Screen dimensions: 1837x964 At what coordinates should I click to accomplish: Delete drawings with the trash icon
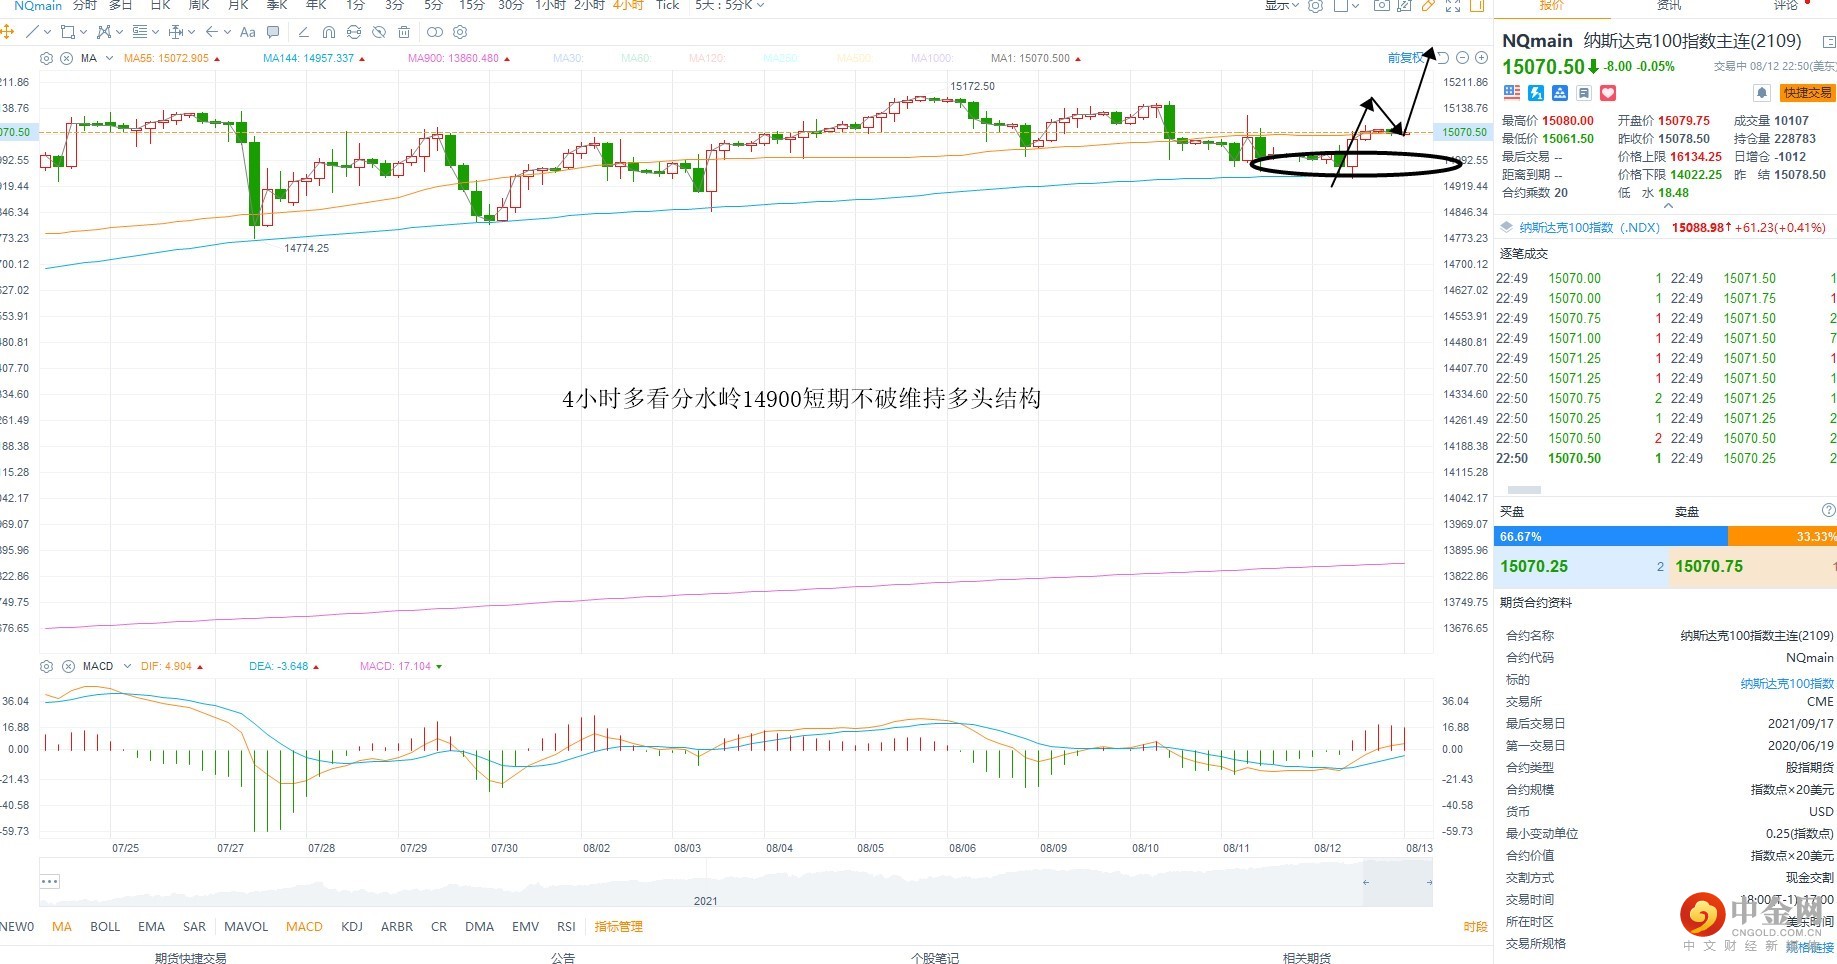point(404,32)
